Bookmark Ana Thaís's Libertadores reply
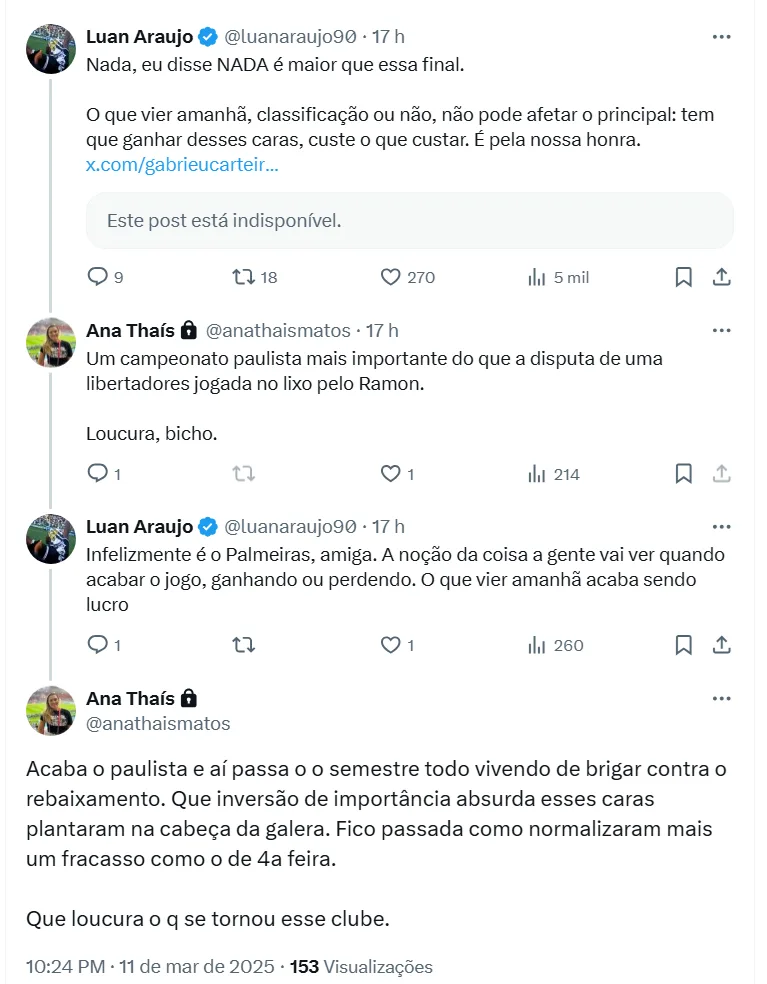The height and width of the screenshot is (984, 767). 683,474
